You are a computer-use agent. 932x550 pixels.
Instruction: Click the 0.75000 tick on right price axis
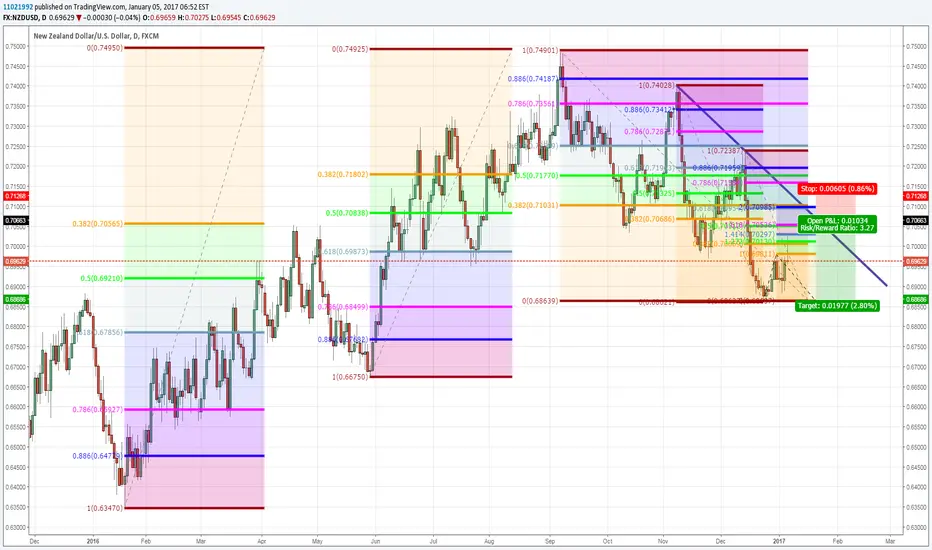tap(916, 46)
